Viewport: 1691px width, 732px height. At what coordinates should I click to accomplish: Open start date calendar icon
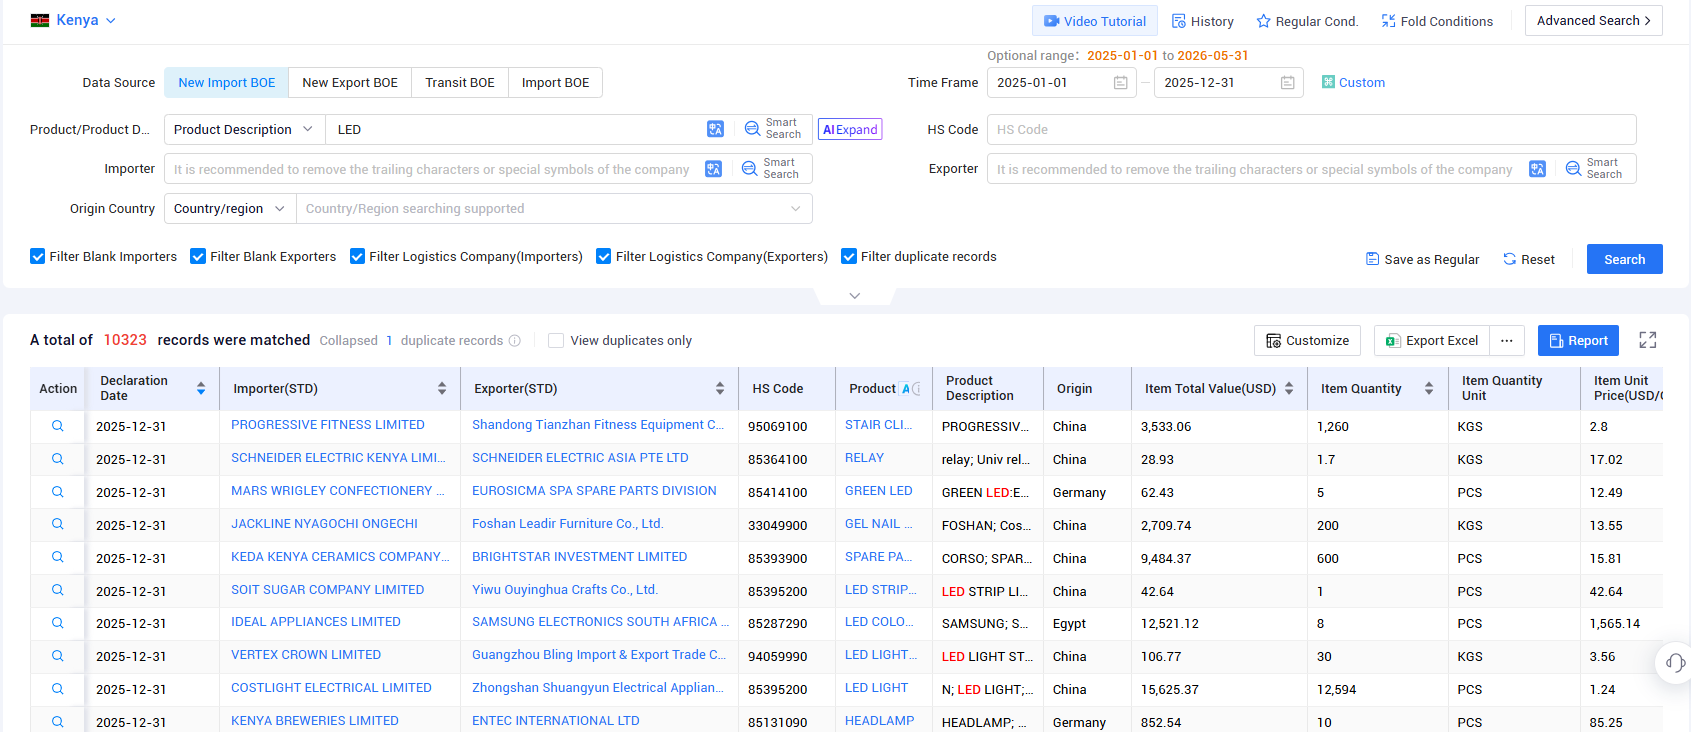point(1121,83)
